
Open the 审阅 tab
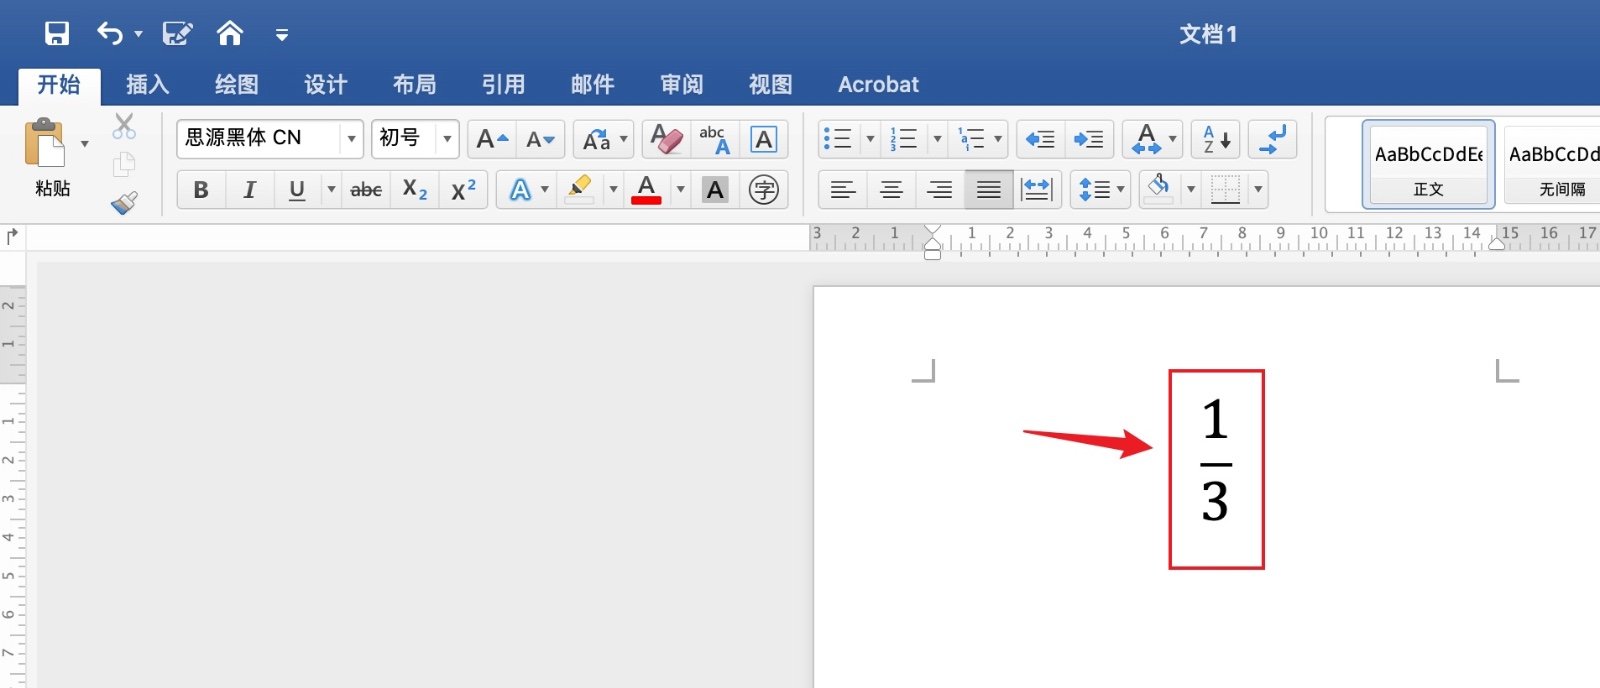click(x=682, y=85)
